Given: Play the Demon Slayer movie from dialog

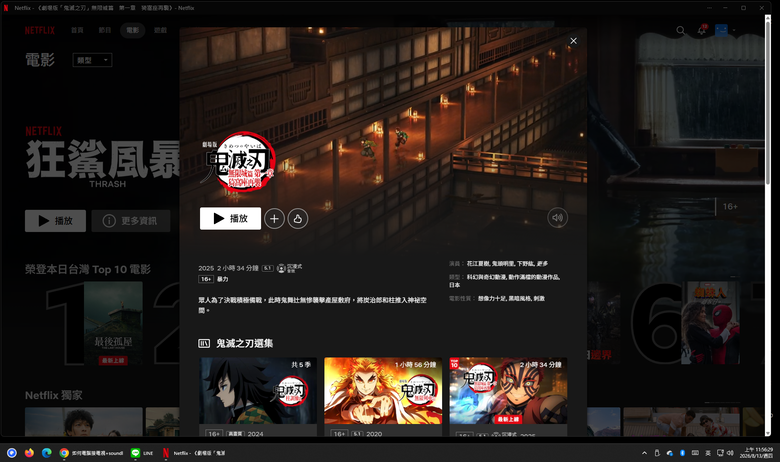Looking at the screenshot, I should point(230,218).
